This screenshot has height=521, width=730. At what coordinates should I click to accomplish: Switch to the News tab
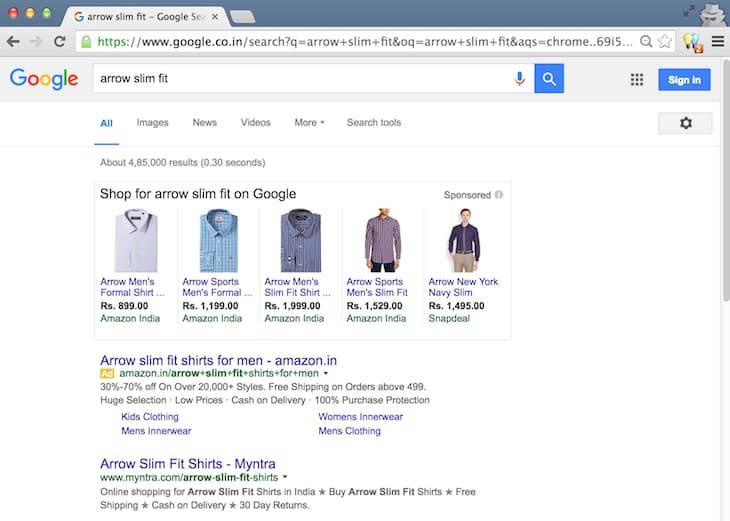coord(205,122)
